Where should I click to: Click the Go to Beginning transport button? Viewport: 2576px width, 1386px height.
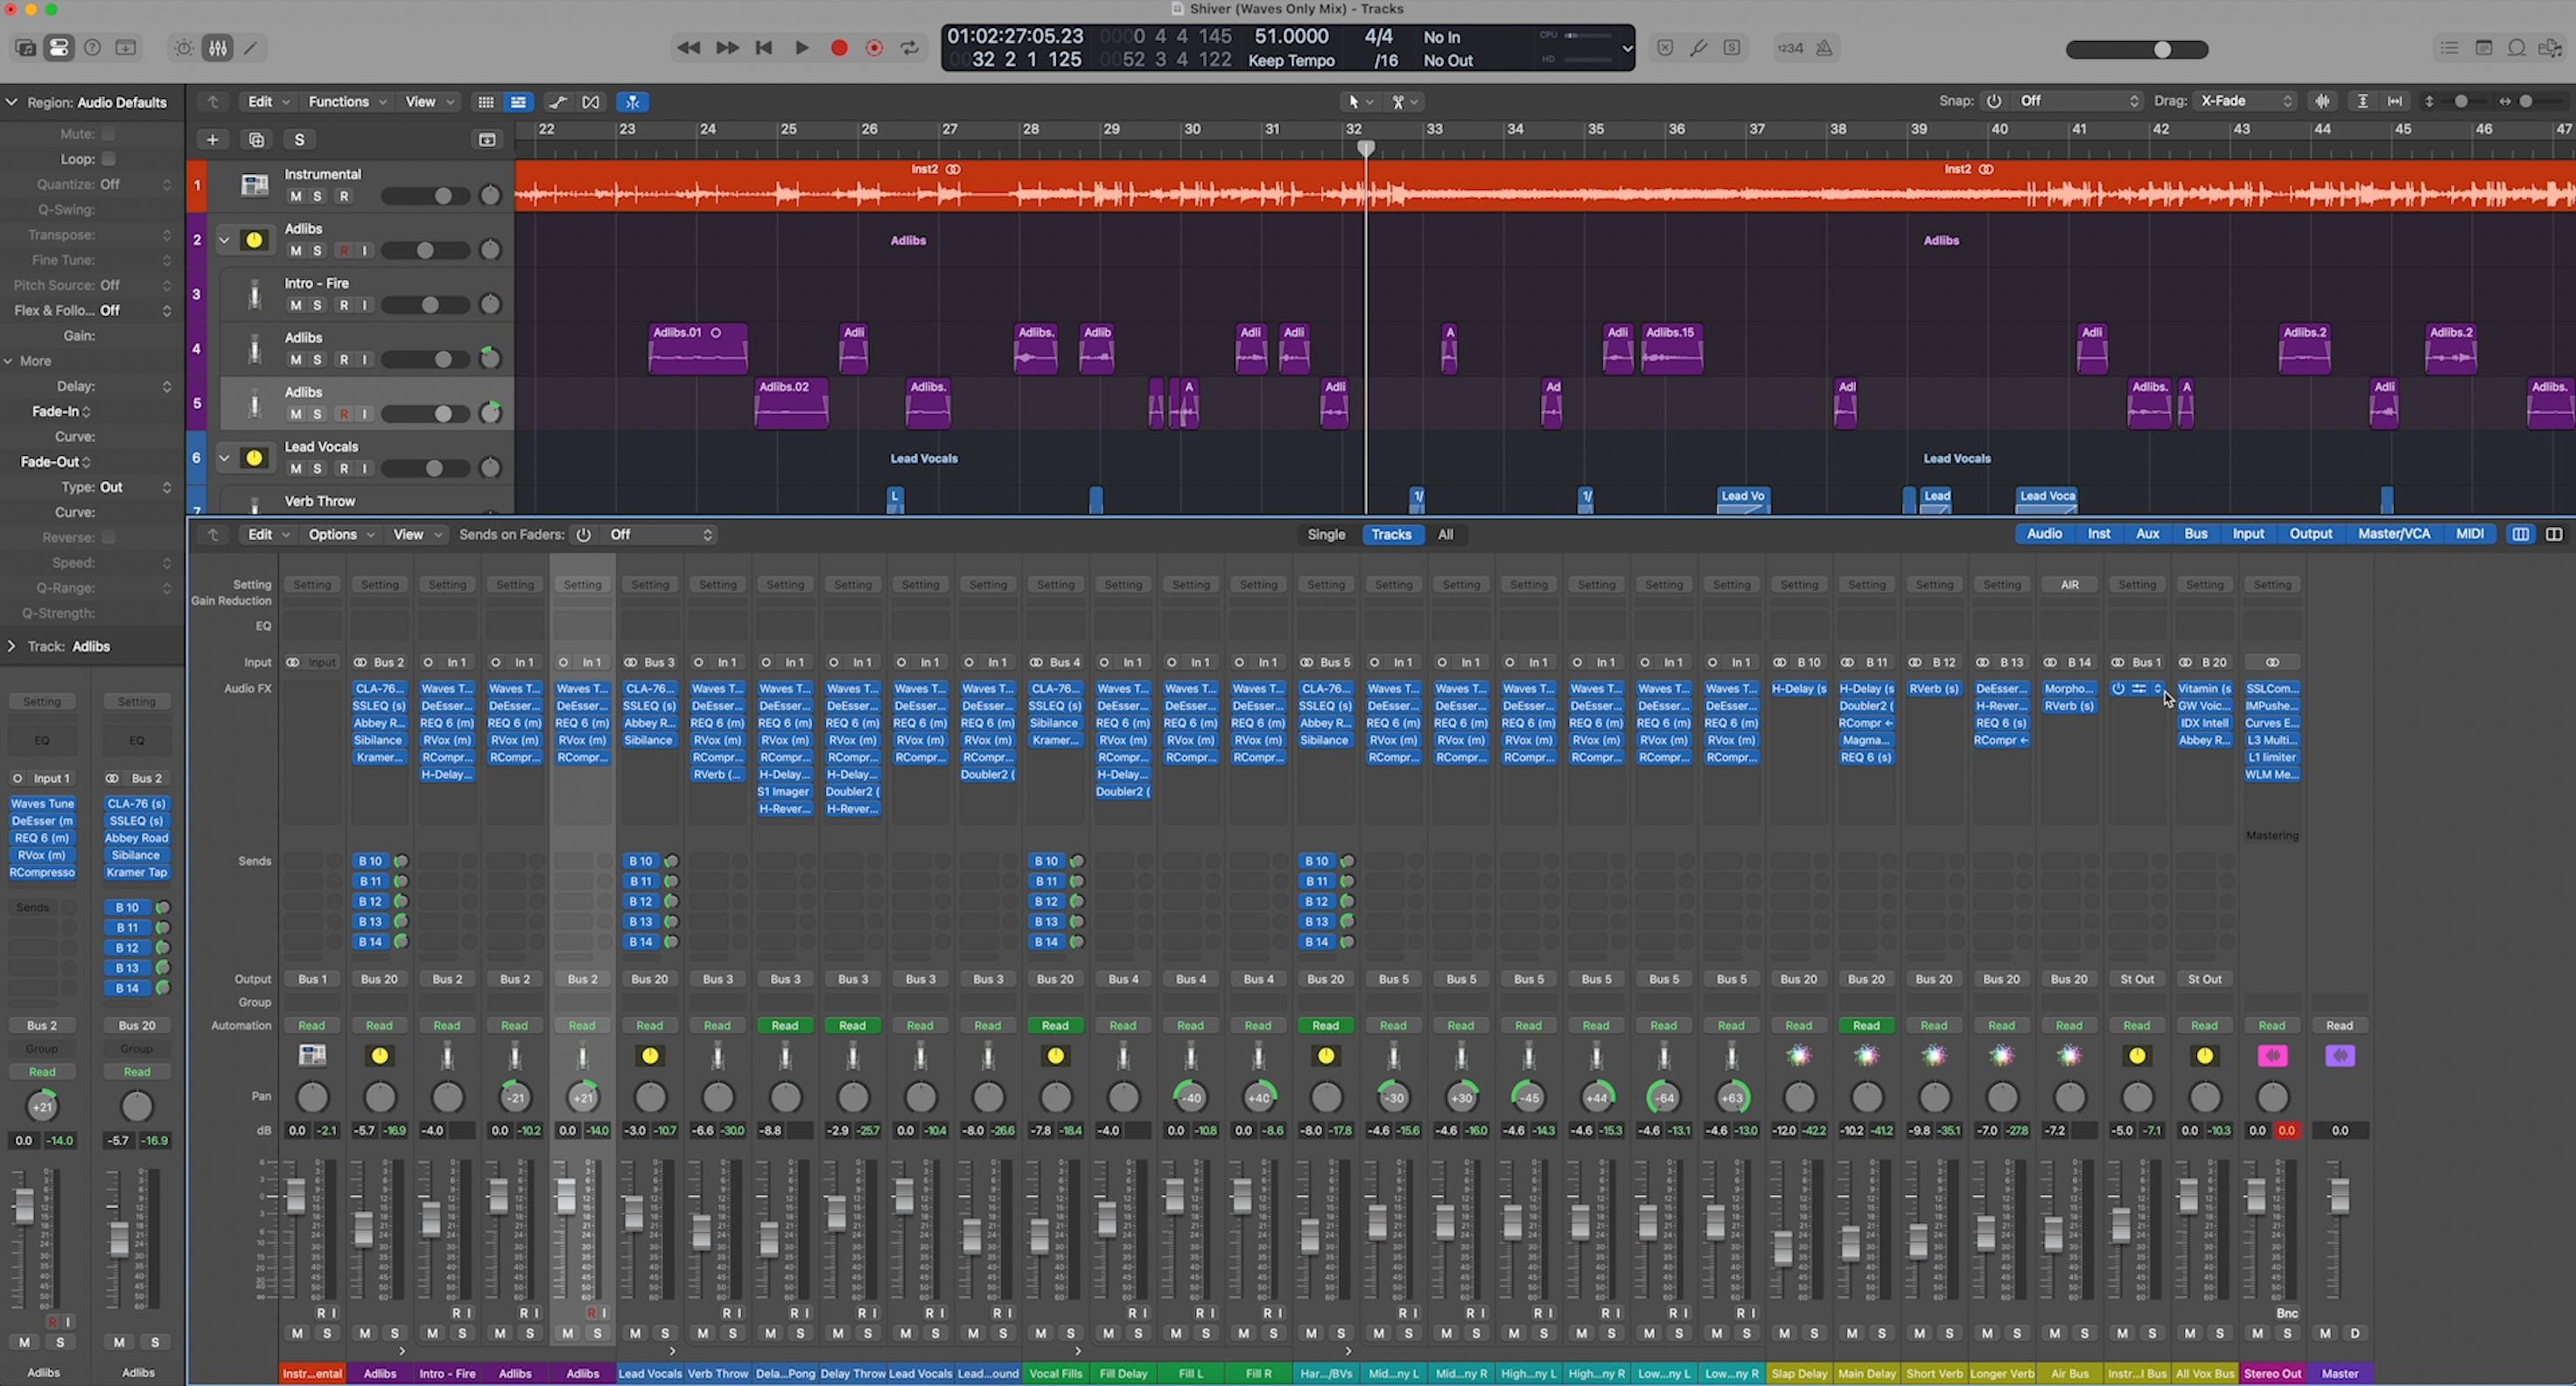click(764, 48)
